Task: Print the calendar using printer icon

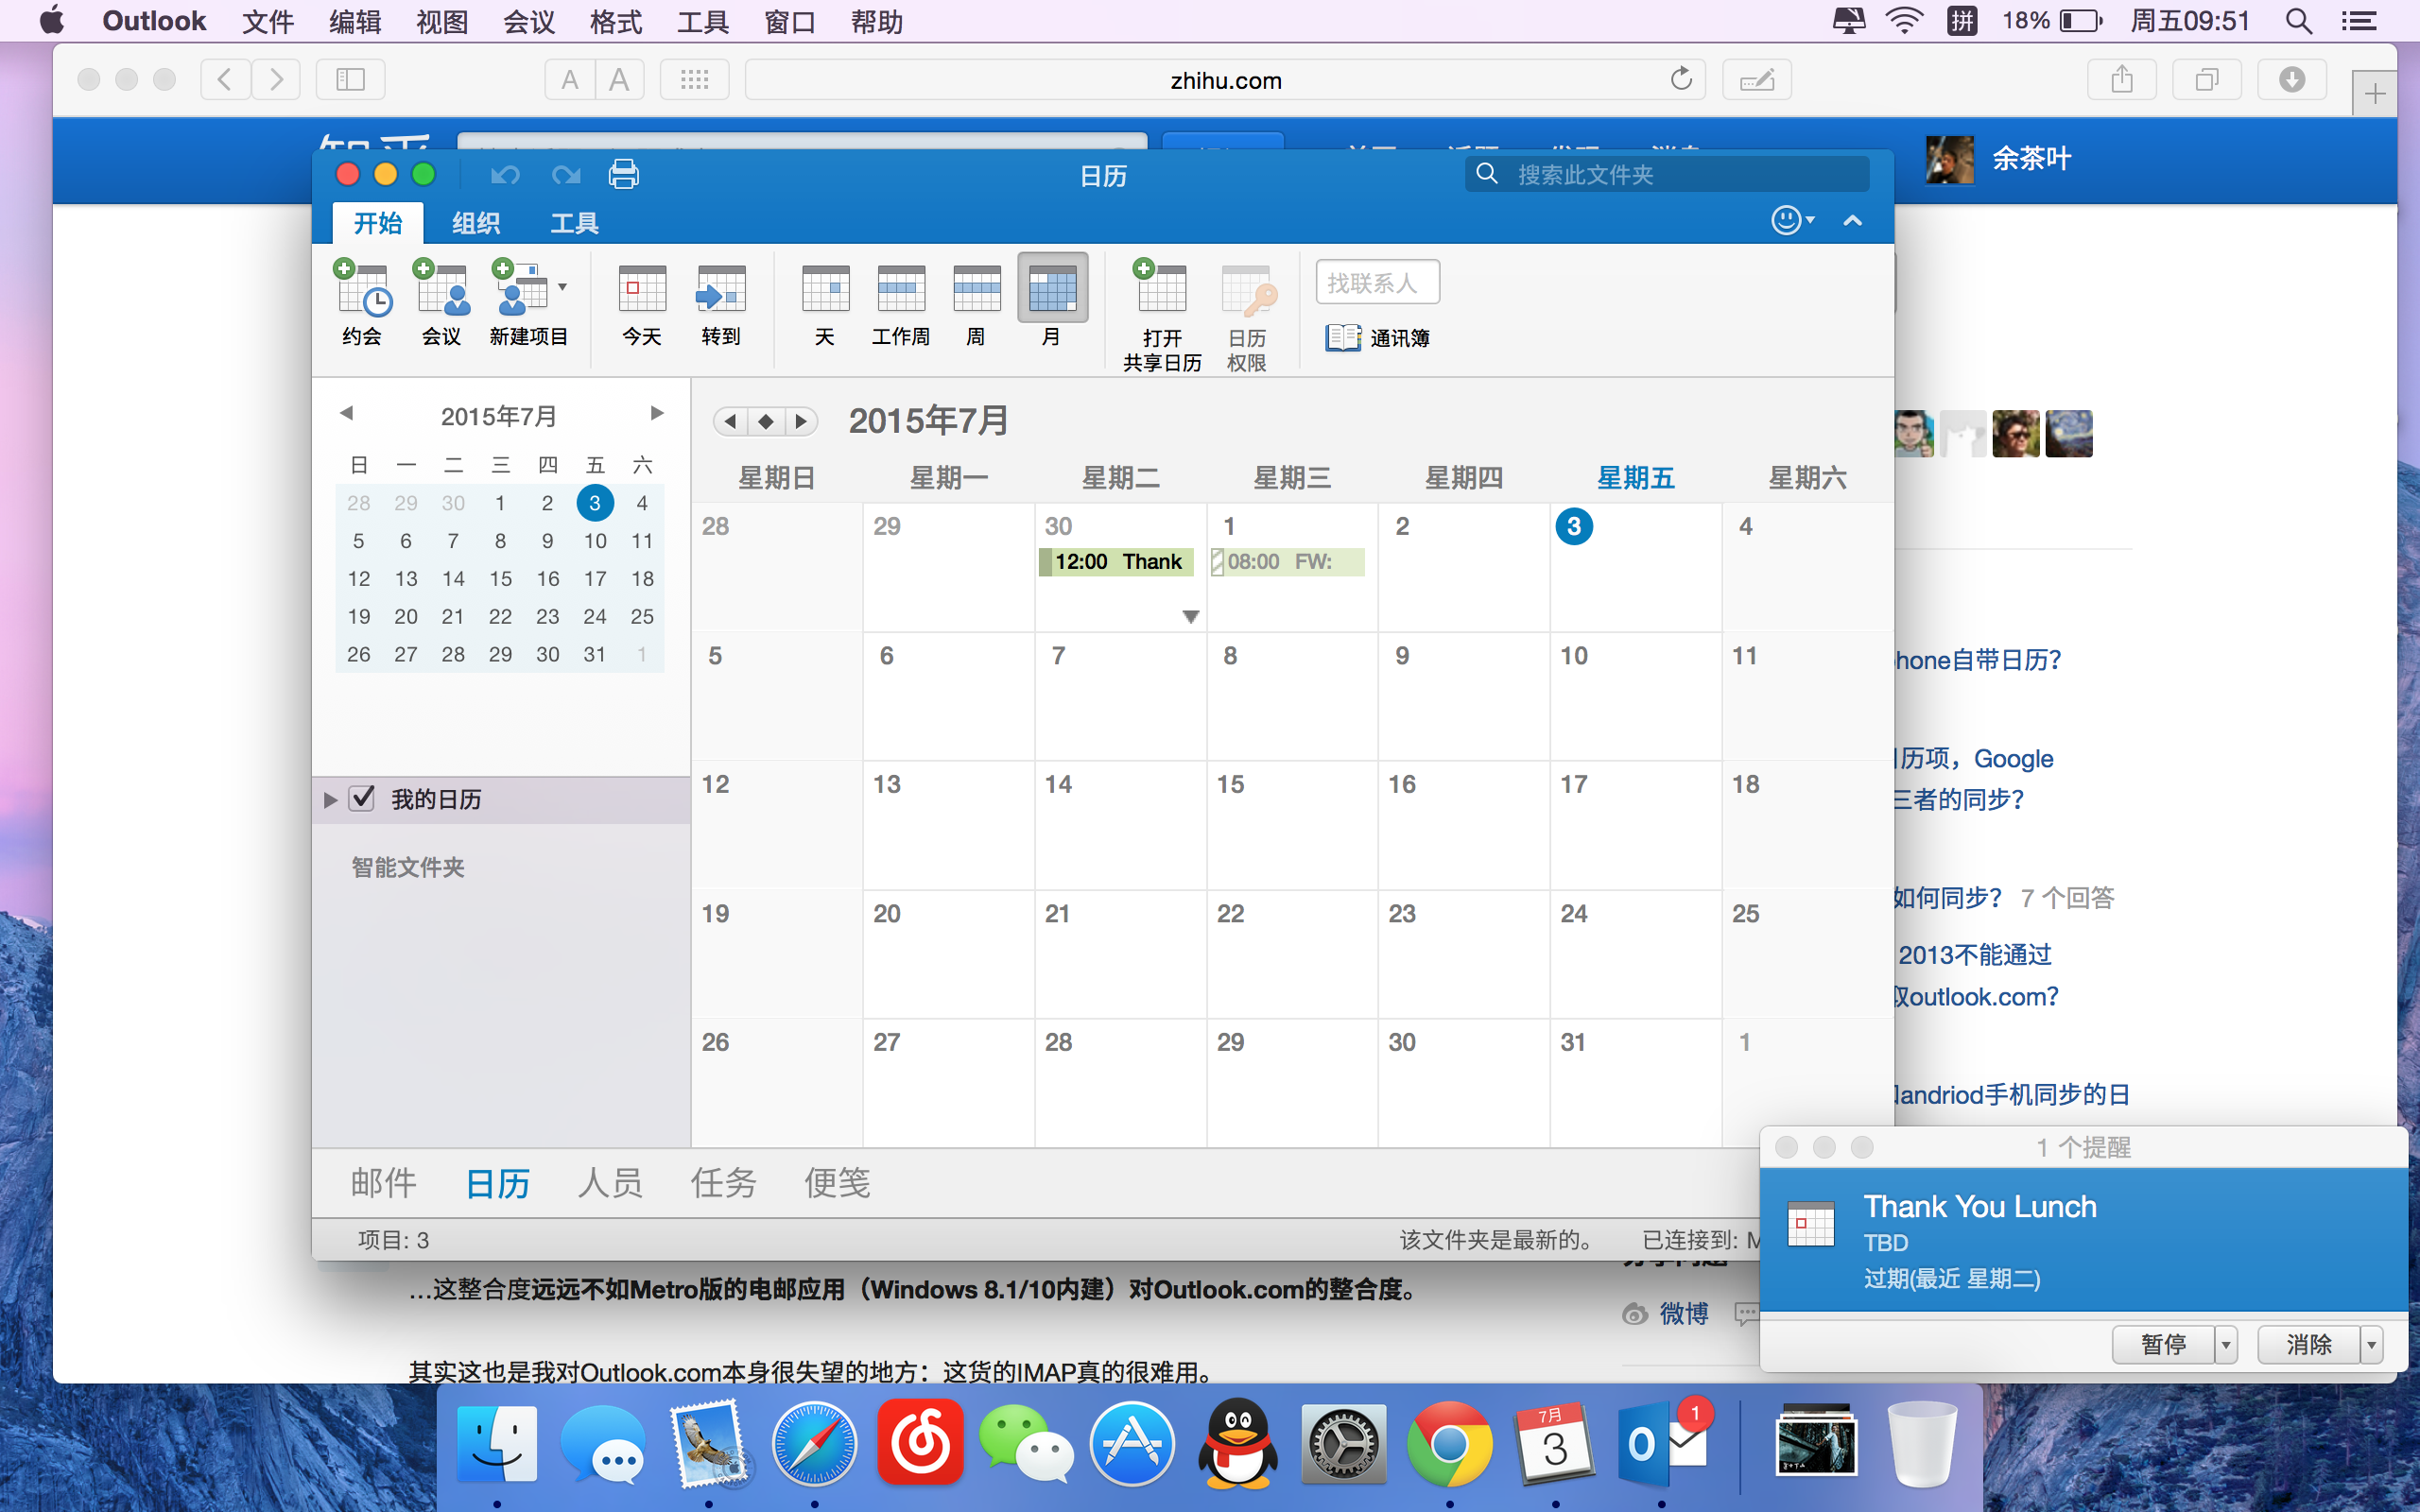Action: click(x=624, y=175)
